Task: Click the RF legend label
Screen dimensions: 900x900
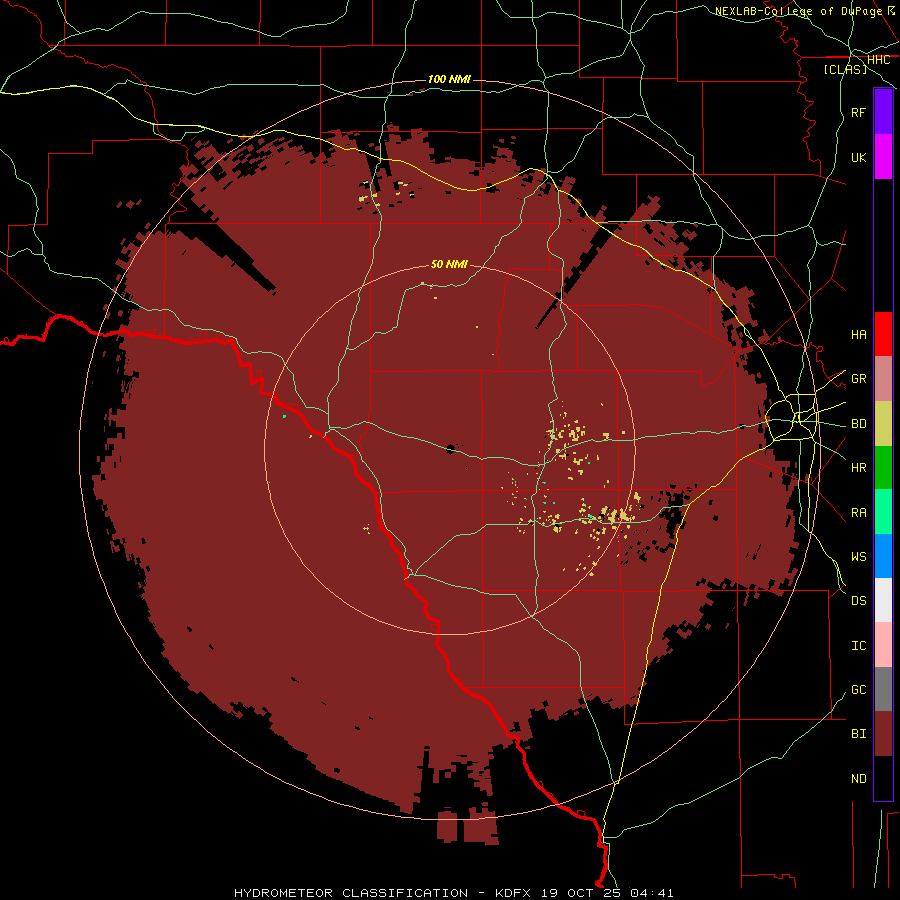Action: click(x=859, y=112)
